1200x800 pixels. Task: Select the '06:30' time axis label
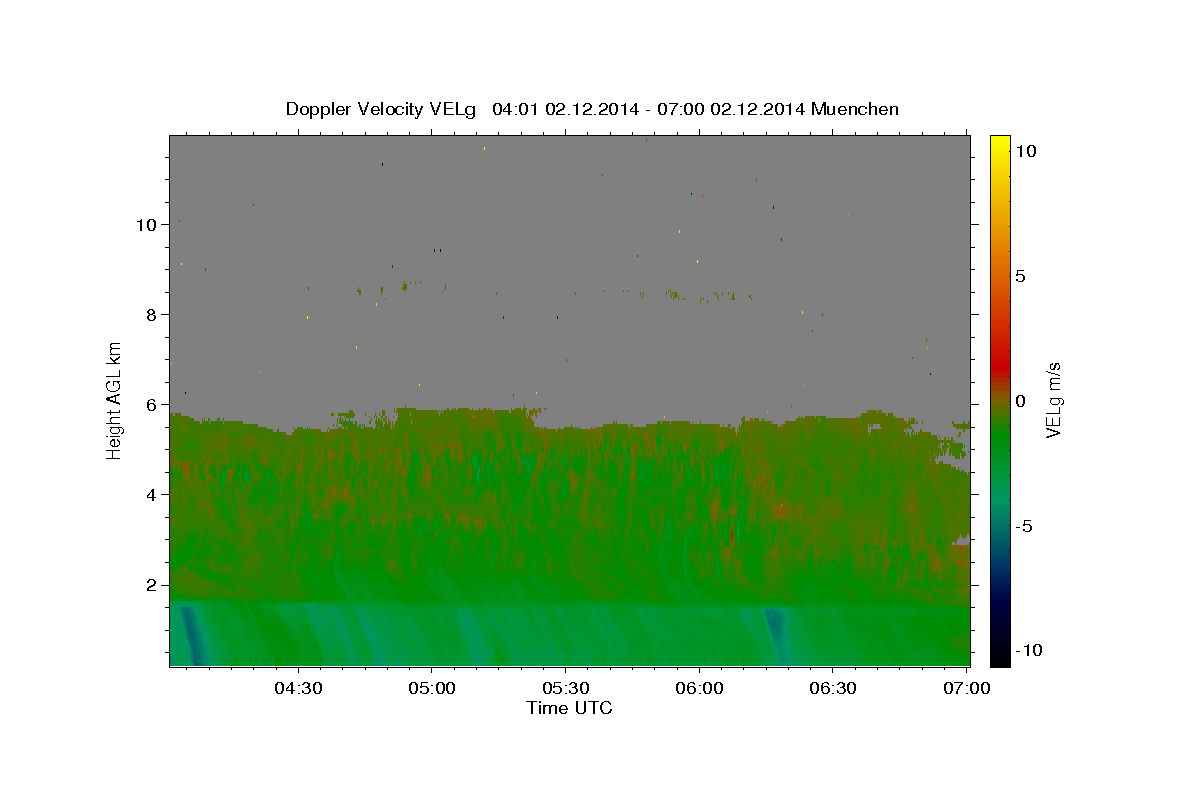coord(833,689)
